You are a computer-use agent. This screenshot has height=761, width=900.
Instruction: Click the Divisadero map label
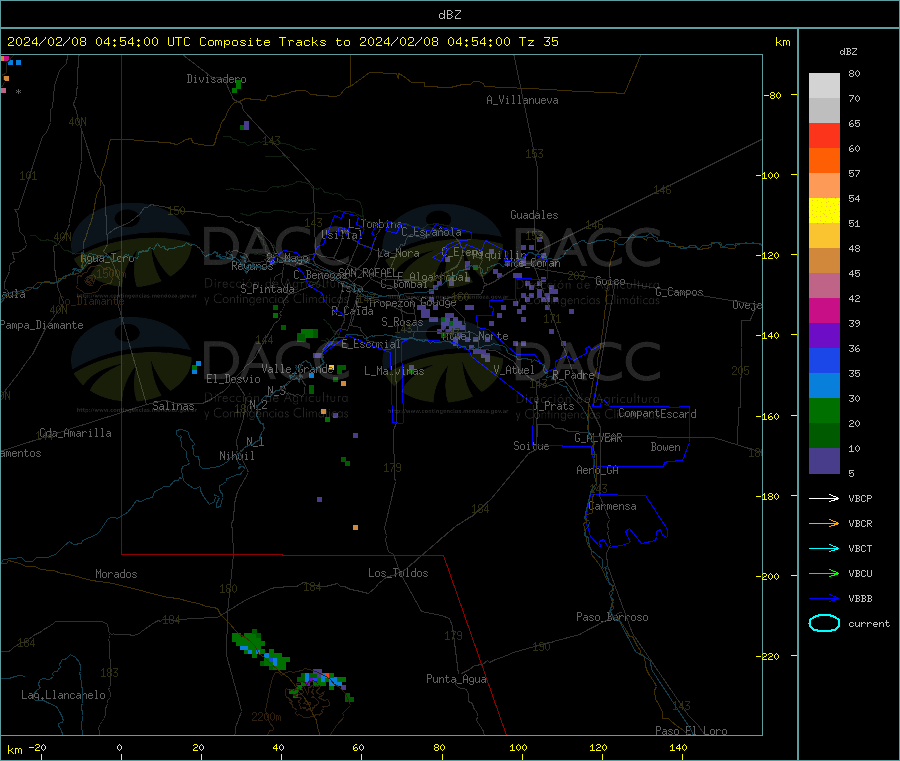pyautogui.click(x=216, y=79)
